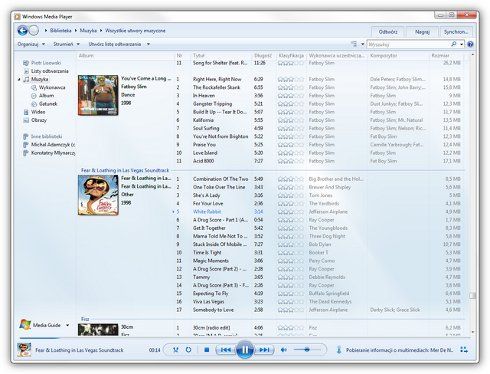Image resolution: width=490 pixels, height=374 pixels.
Task: Open Inne biblioteki in the sidebar
Action: click(x=46, y=136)
